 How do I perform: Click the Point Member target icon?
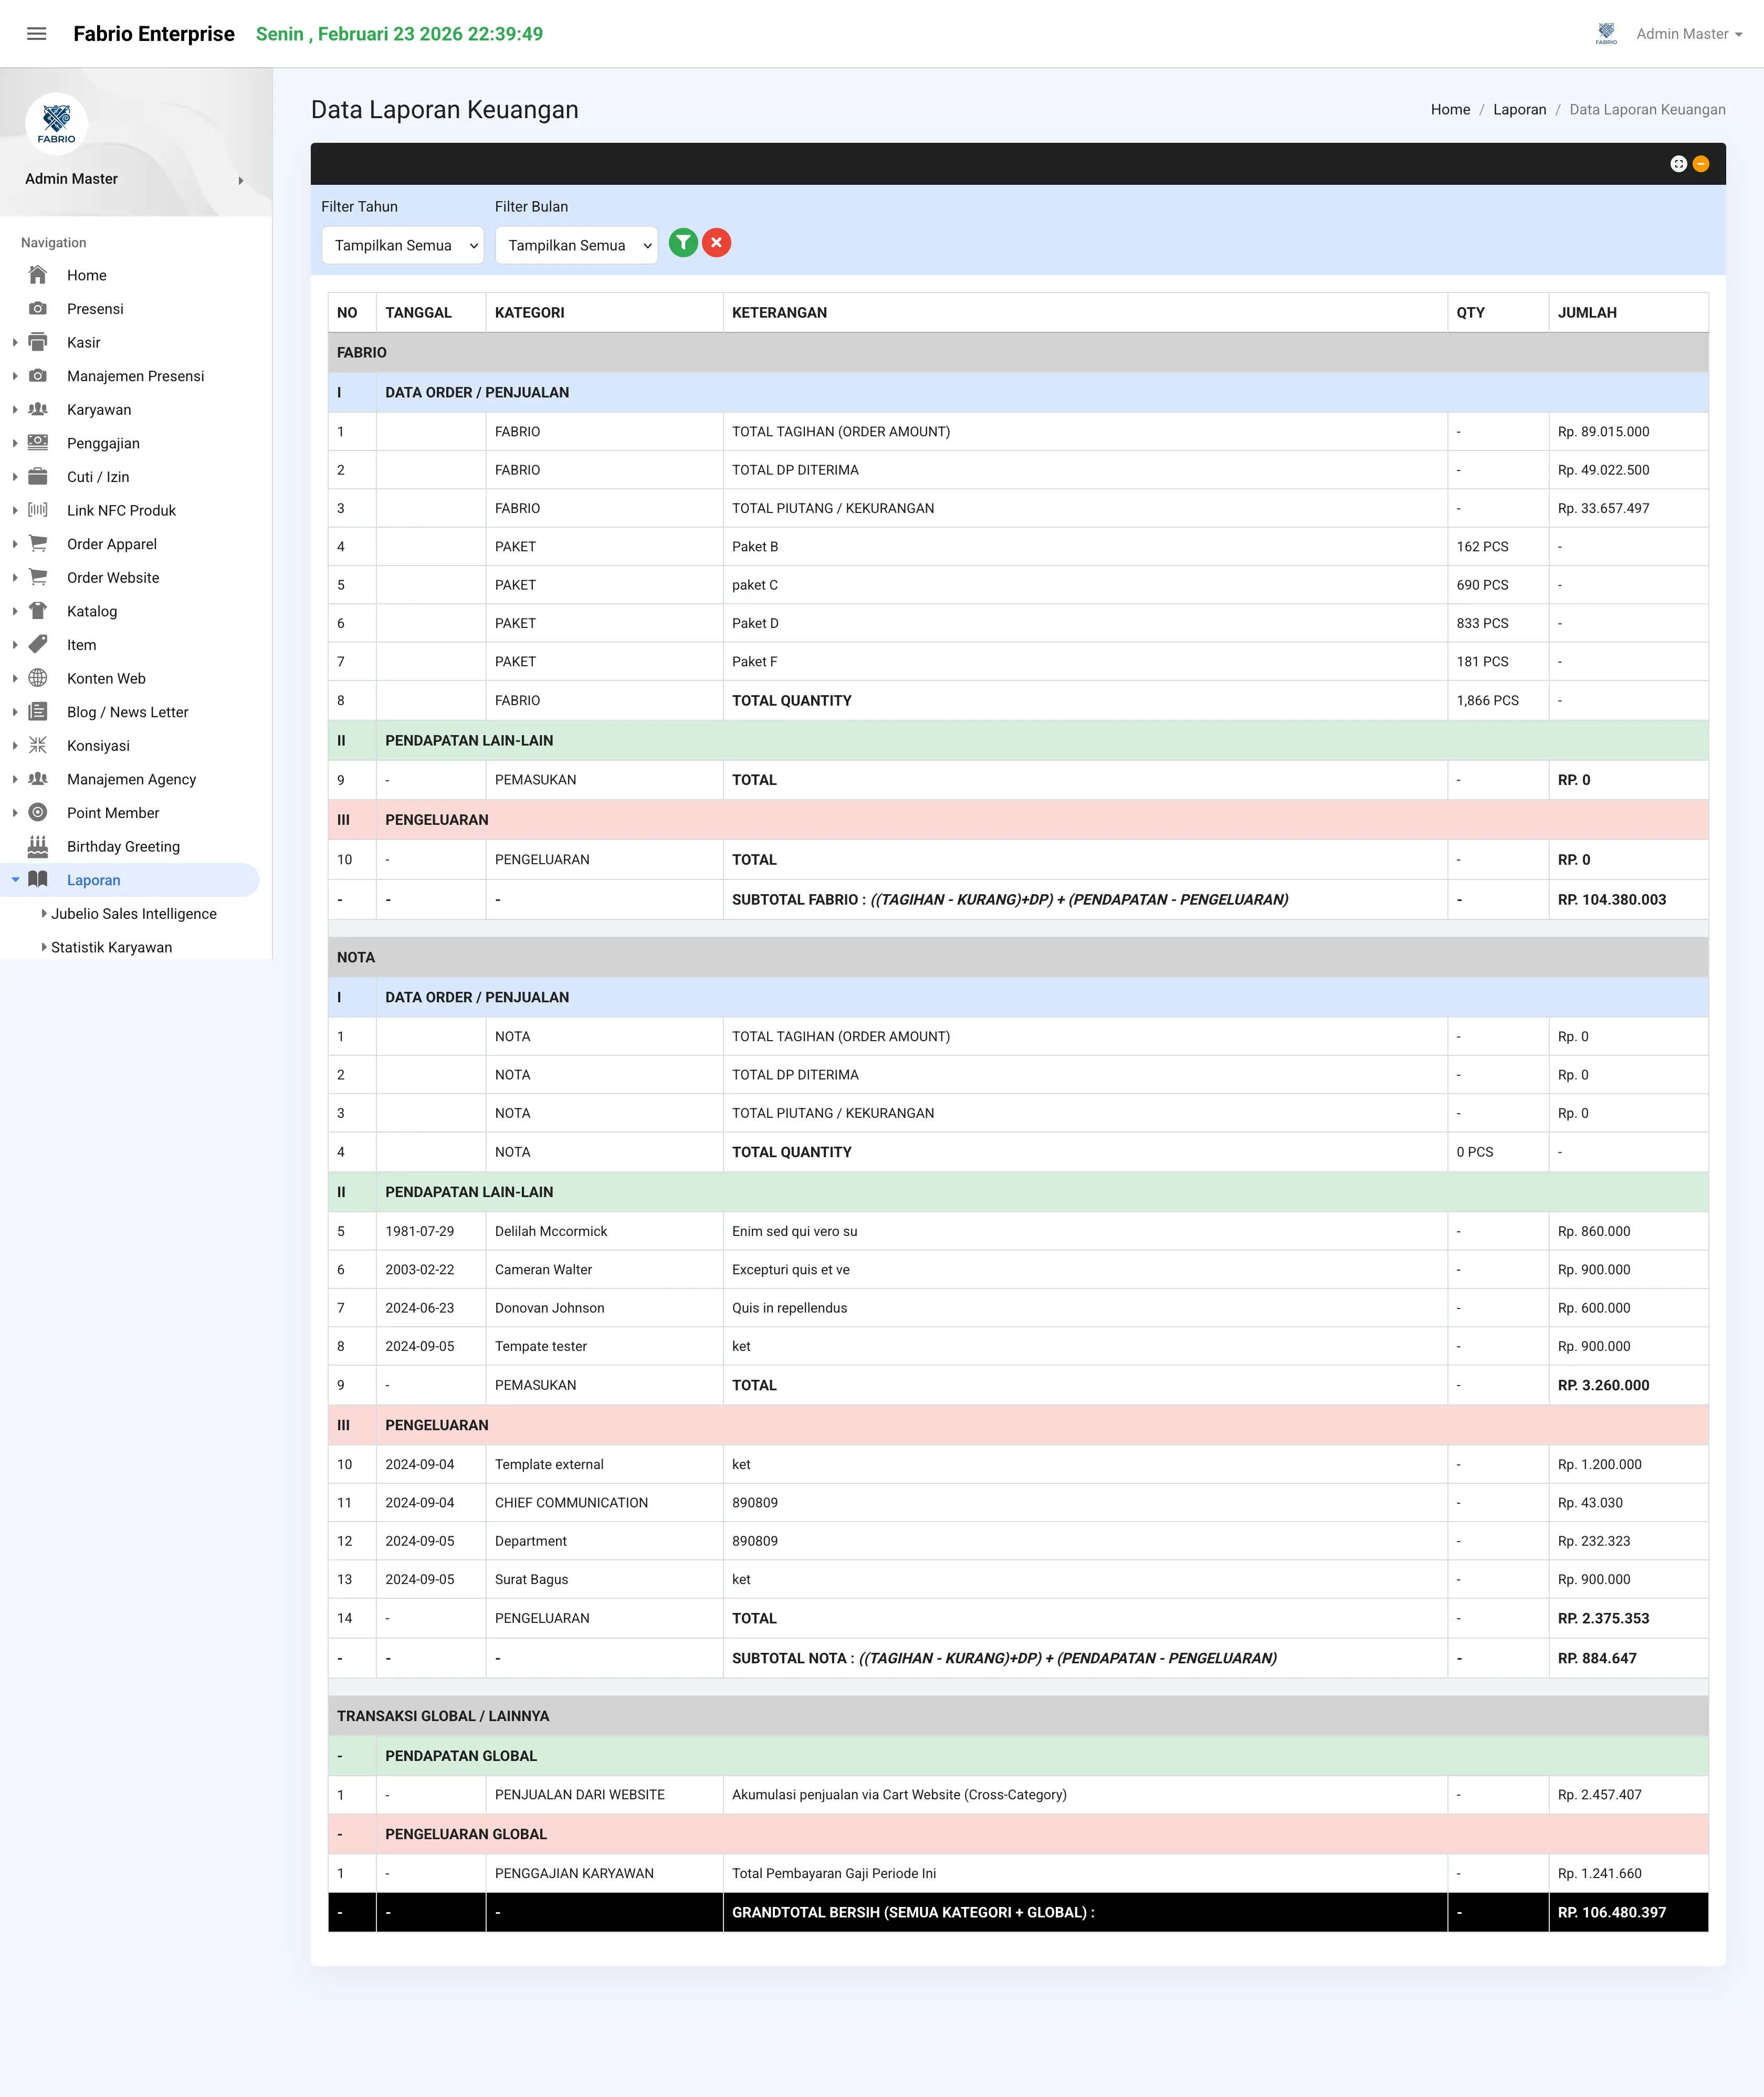click(x=38, y=813)
